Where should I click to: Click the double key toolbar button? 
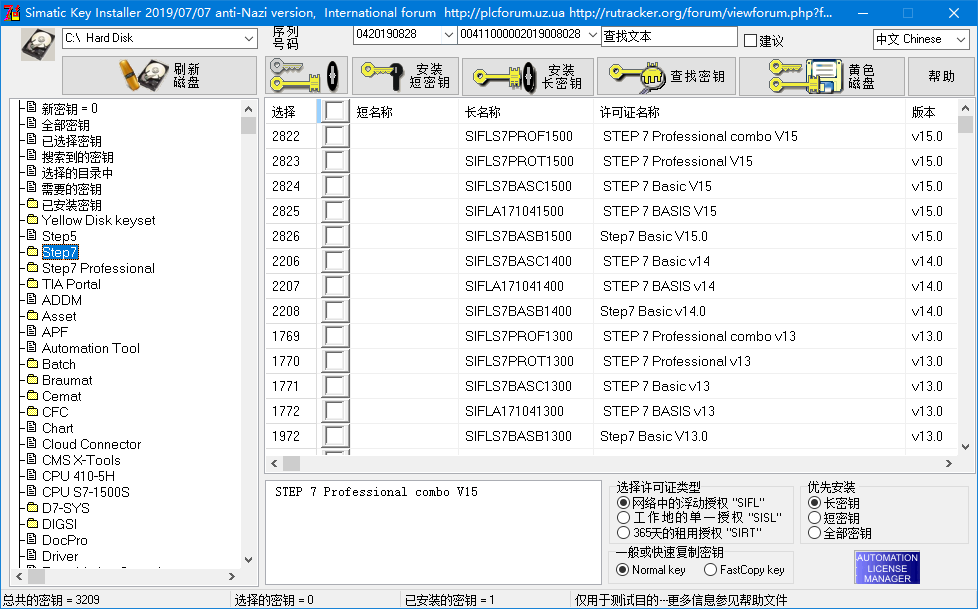(x=306, y=76)
